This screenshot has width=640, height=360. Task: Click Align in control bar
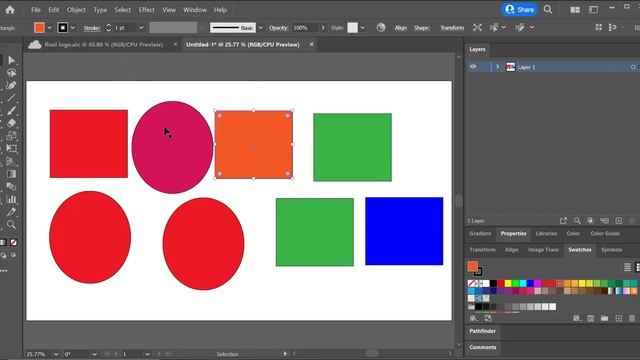pyautogui.click(x=400, y=28)
